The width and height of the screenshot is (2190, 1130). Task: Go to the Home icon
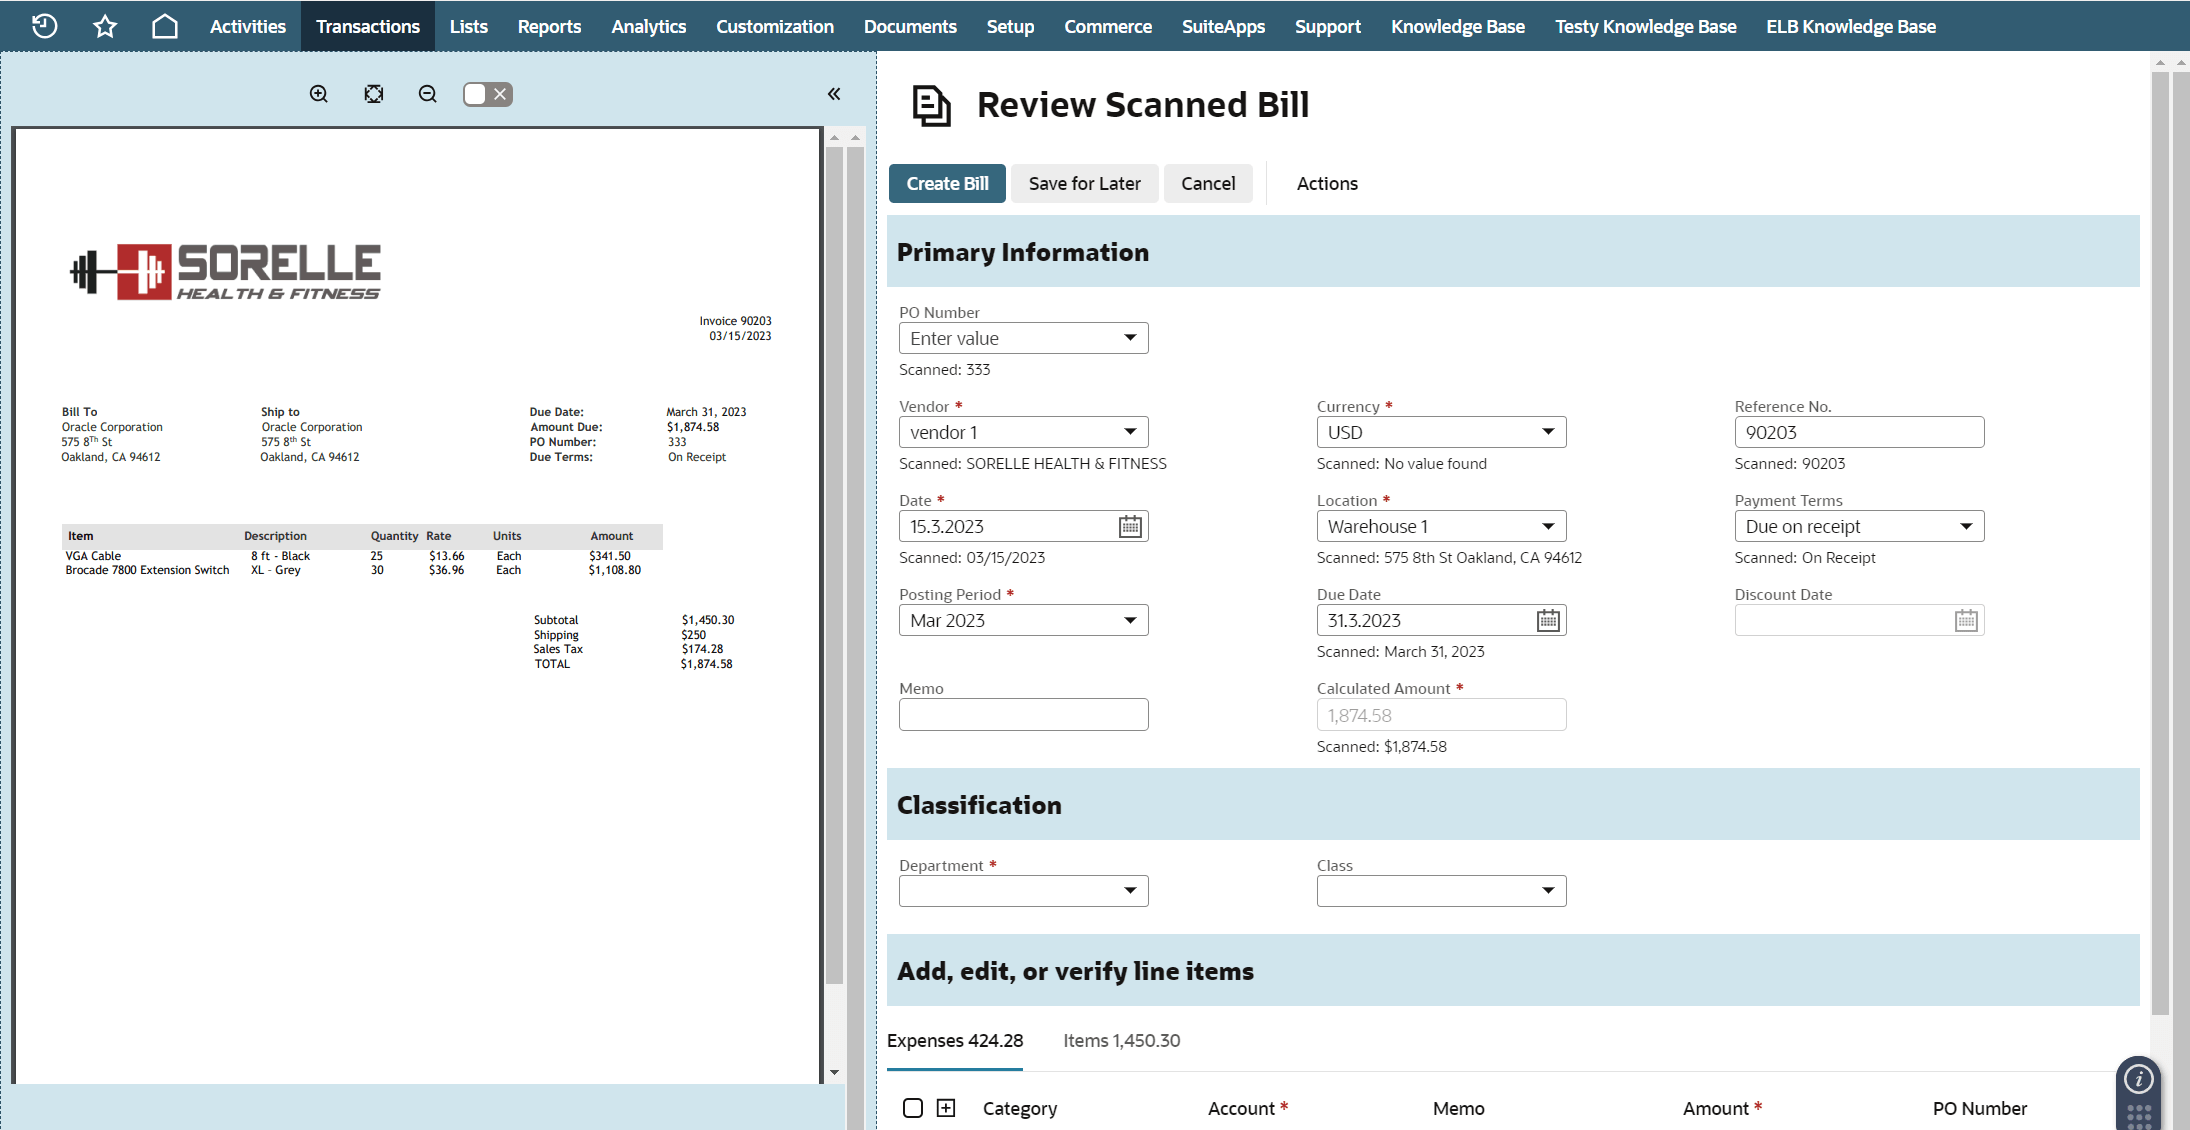[x=165, y=26]
